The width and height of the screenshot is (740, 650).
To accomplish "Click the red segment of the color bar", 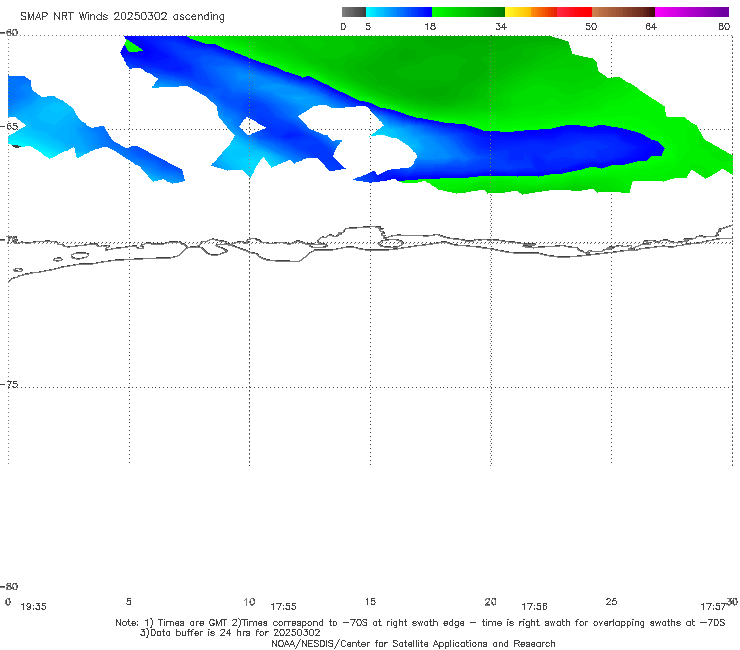I will click(x=574, y=12).
